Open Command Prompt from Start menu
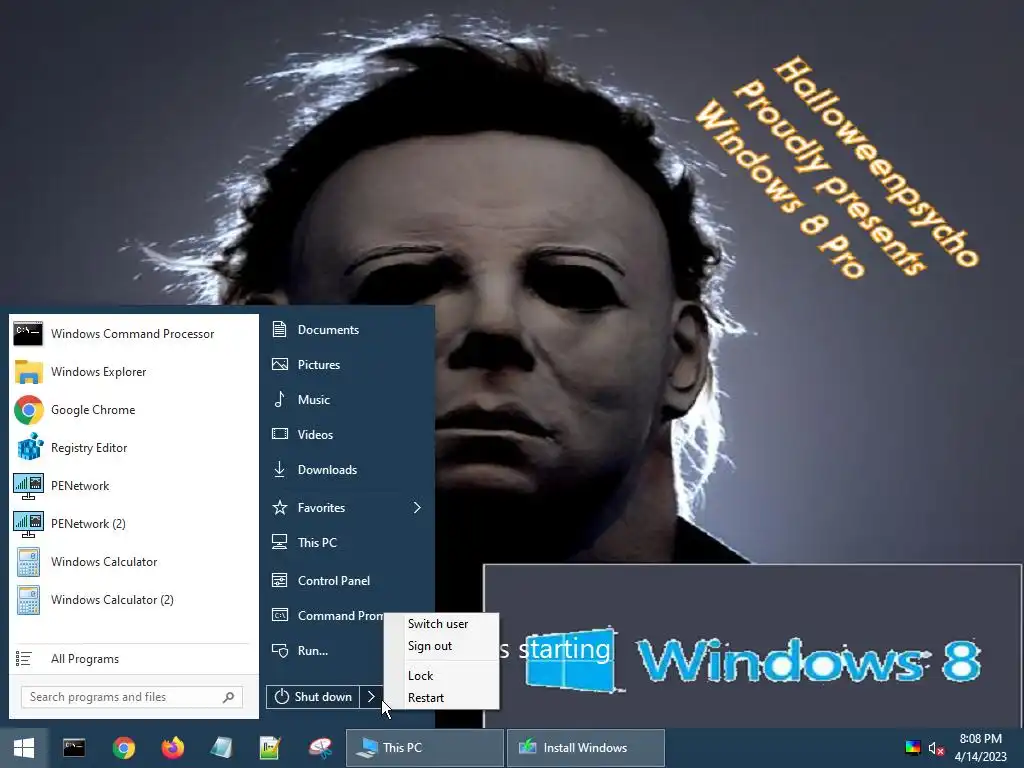Viewport: 1024px width, 768px height. (x=325, y=616)
